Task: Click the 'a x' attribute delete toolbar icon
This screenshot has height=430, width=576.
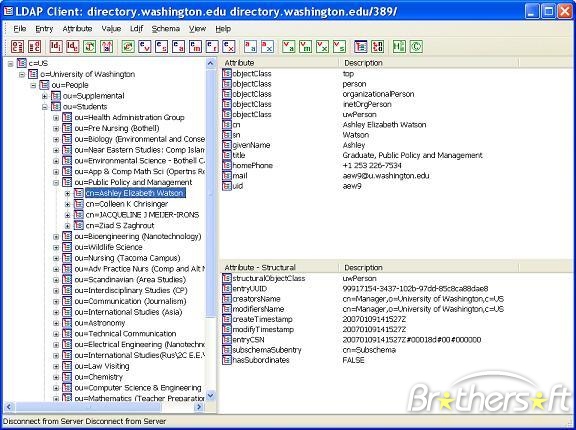Action: [x=267, y=46]
